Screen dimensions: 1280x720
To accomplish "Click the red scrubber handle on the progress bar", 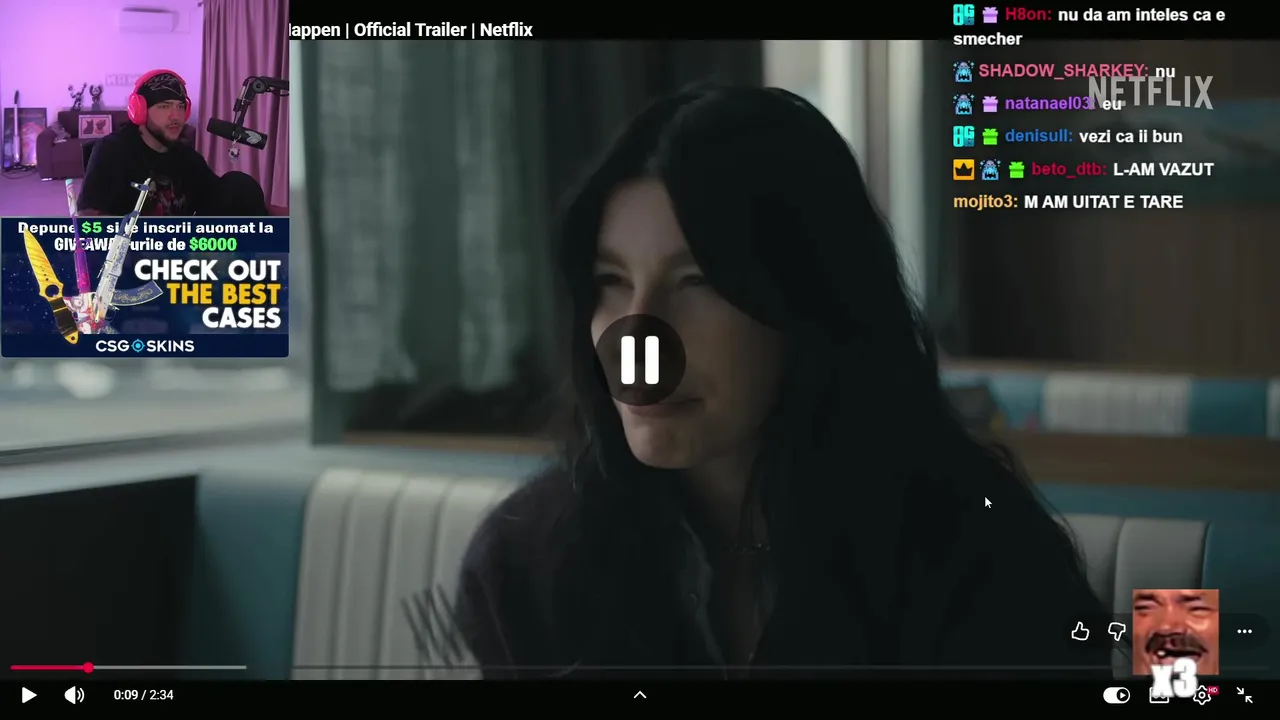I will pos(88,667).
